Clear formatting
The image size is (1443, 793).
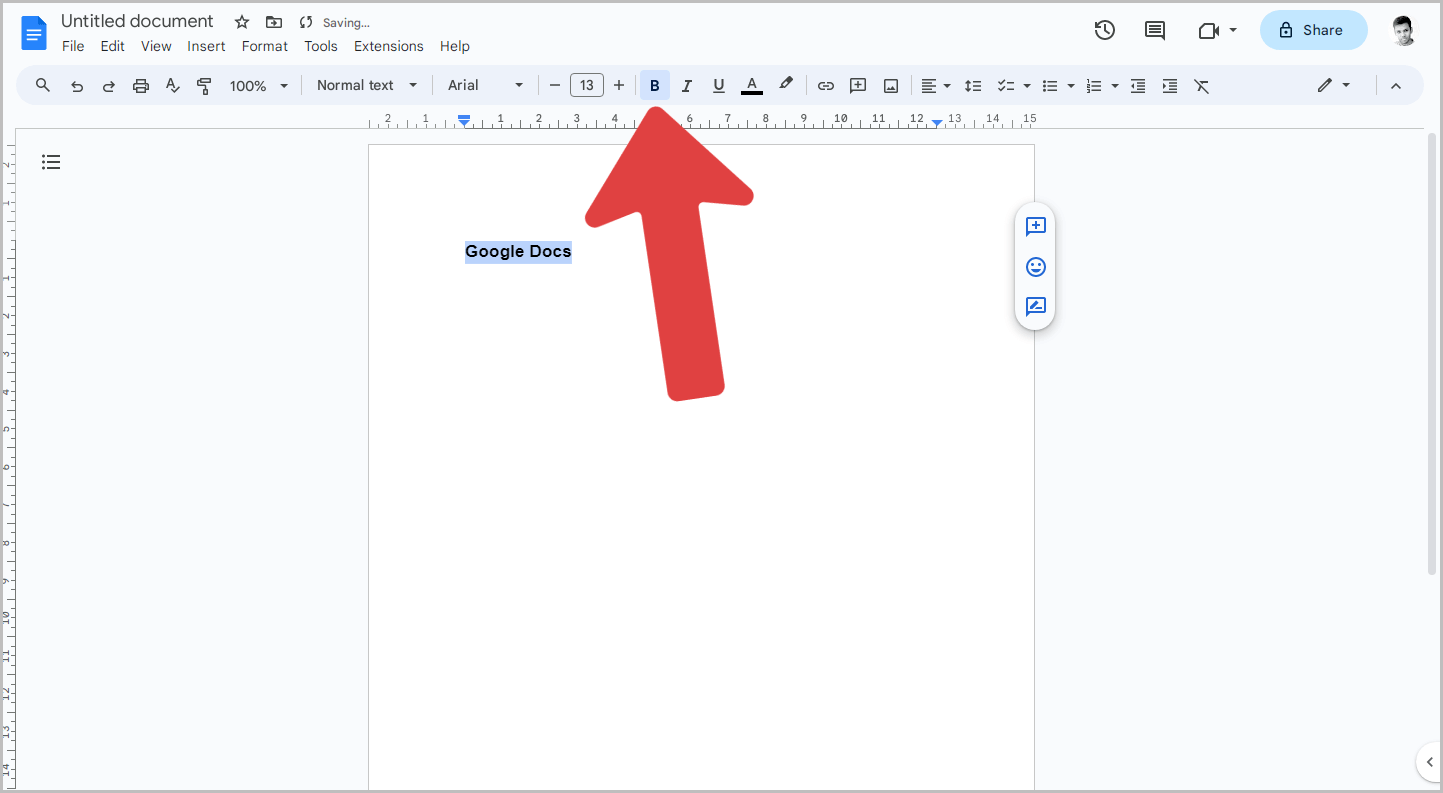point(1202,86)
